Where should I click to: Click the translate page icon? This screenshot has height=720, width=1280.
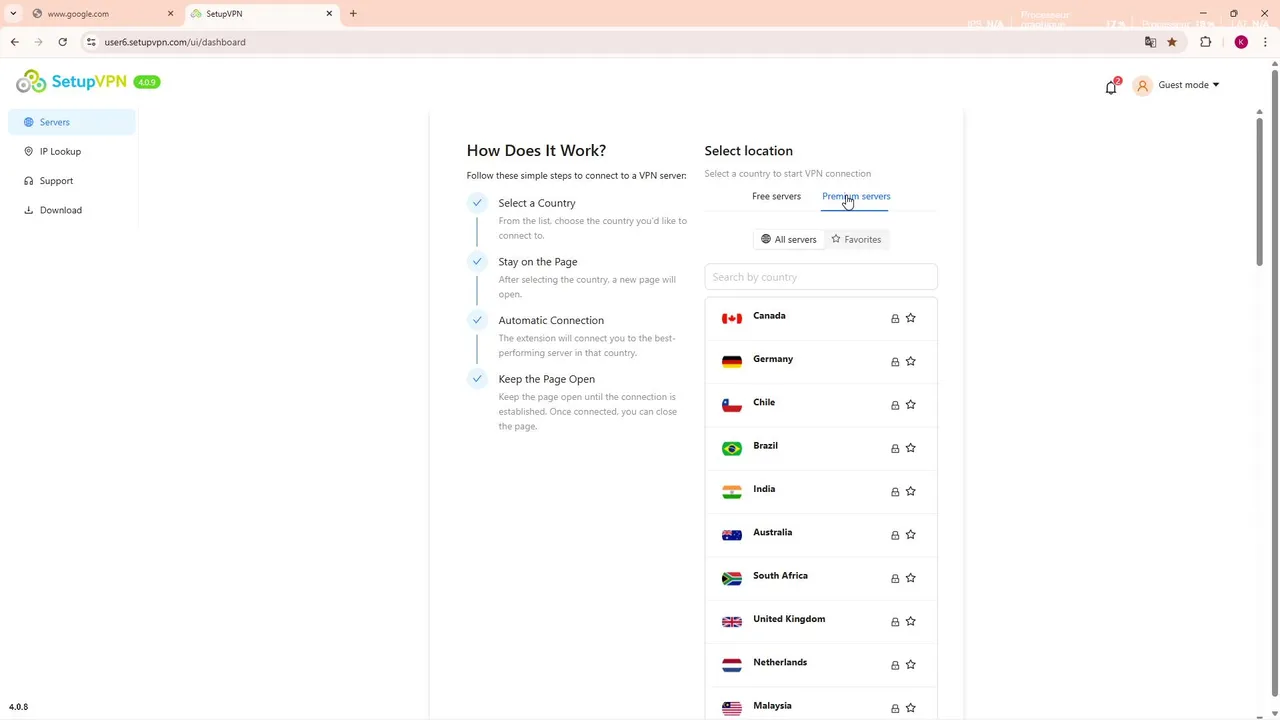(x=1150, y=42)
